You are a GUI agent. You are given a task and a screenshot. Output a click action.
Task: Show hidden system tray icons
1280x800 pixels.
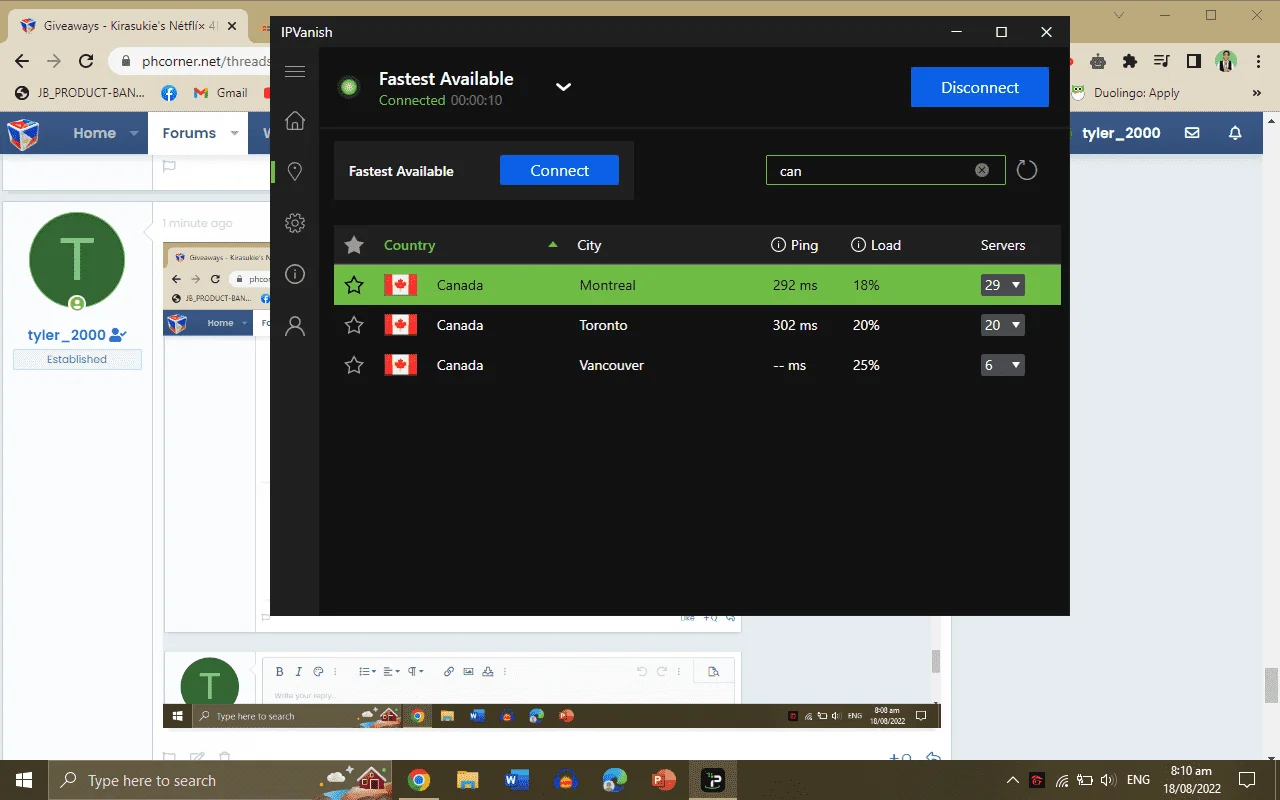(1013, 780)
